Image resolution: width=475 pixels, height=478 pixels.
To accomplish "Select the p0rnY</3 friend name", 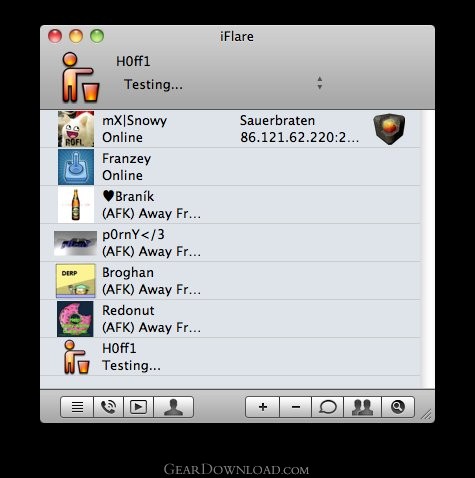I will coord(133,235).
